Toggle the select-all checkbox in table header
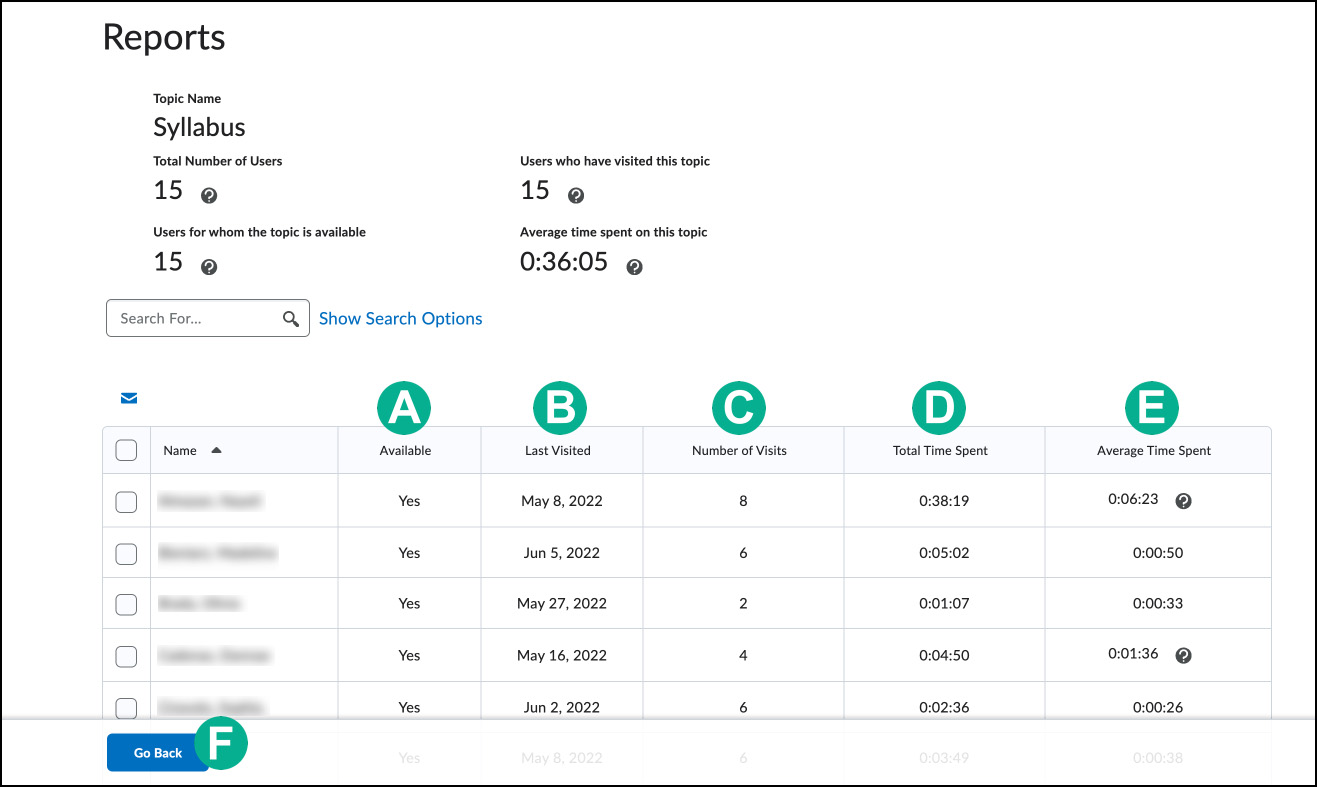Image resolution: width=1317 pixels, height=787 pixels. pos(126,450)
